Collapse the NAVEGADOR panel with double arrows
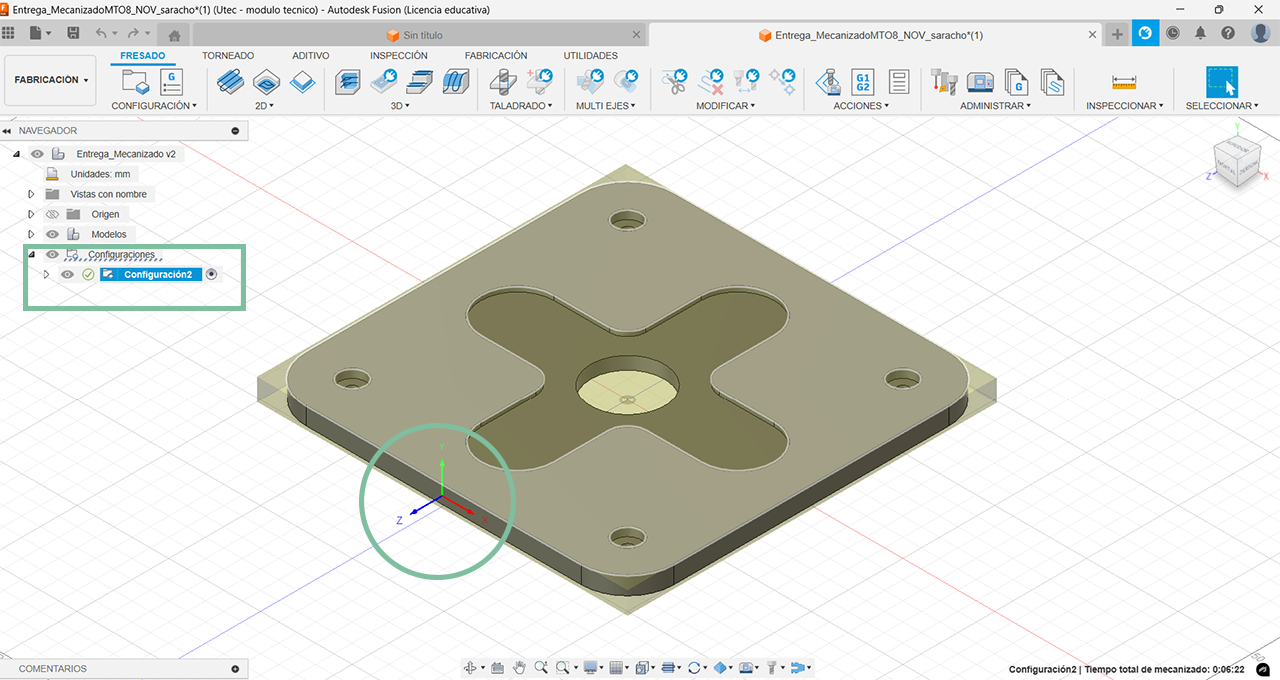The width and height of the screenshot is (1280, 680). 7,131
